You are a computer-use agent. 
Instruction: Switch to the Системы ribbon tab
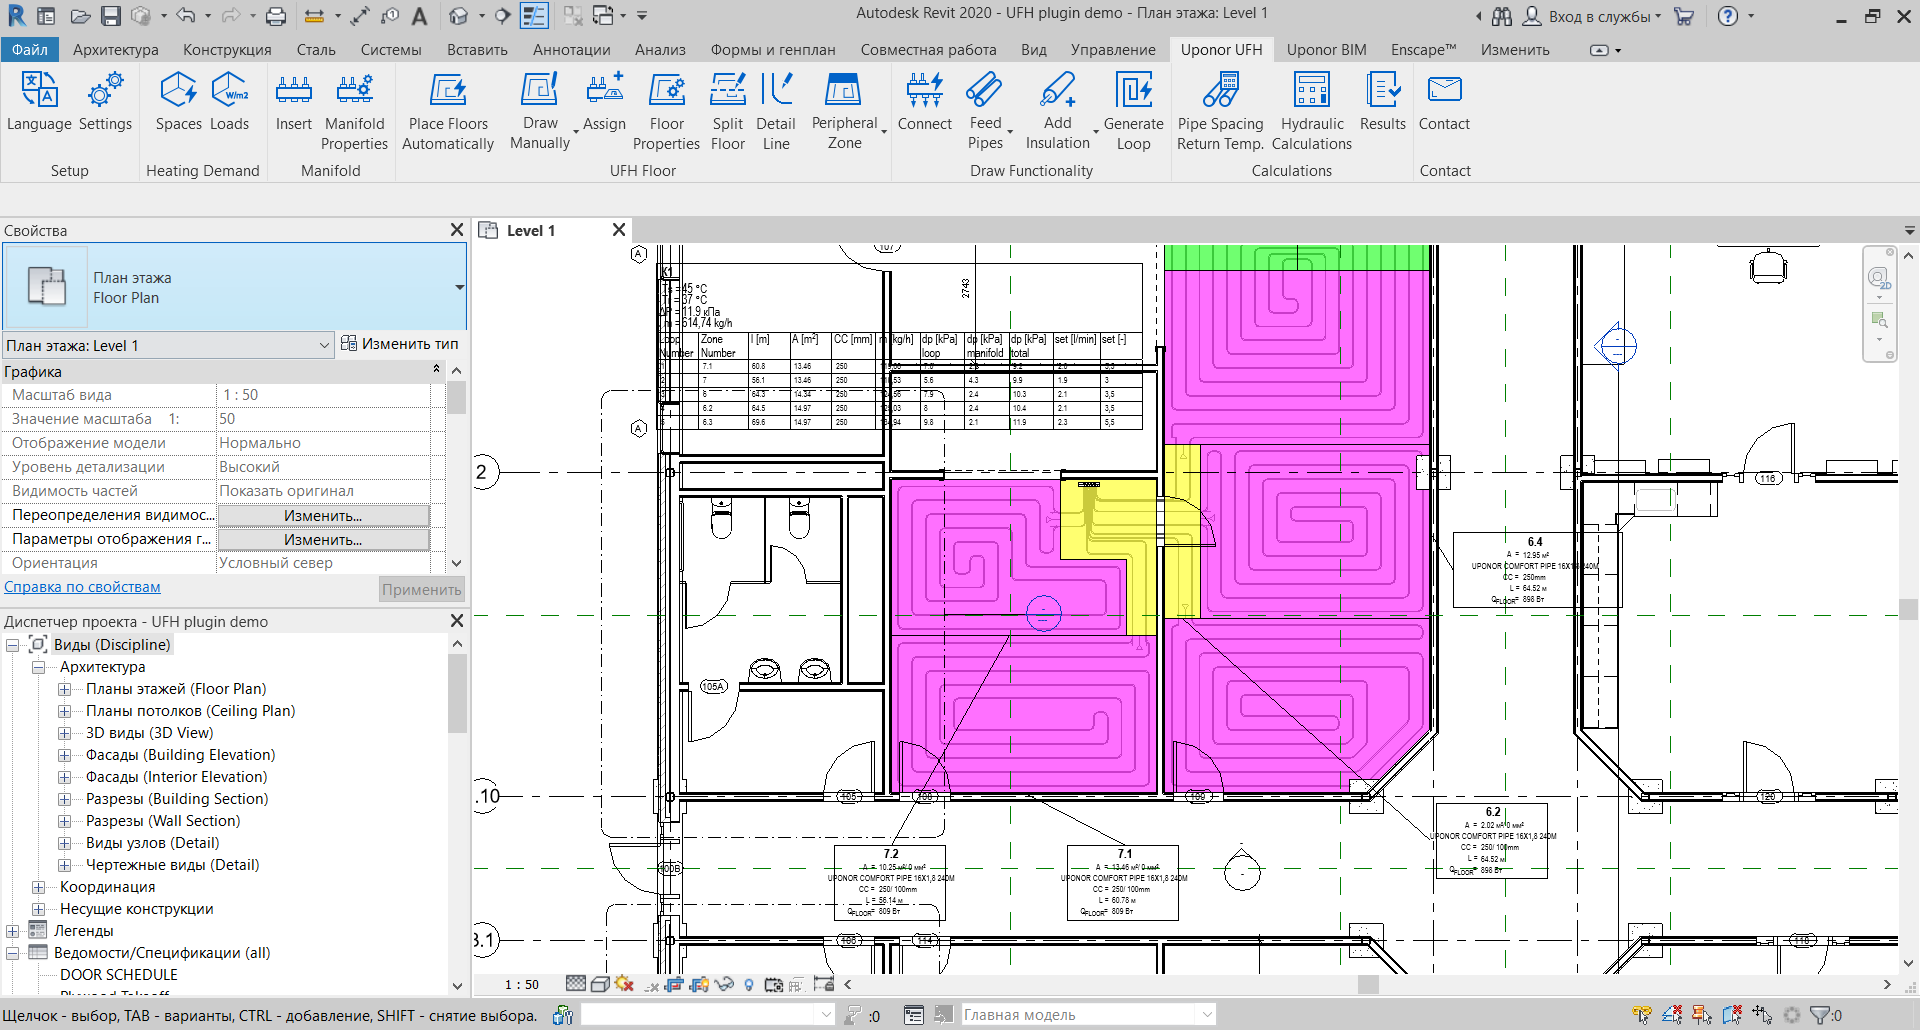click(391, 49)
